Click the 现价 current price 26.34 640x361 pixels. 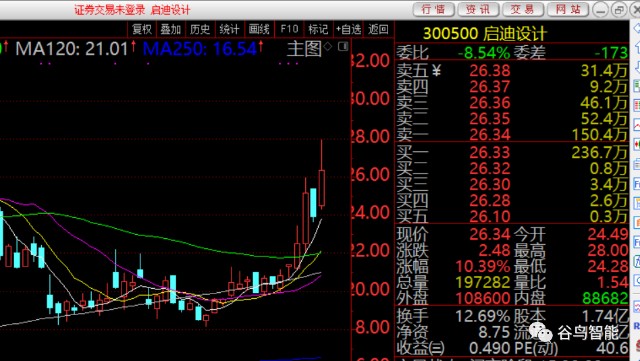(489, 234)
